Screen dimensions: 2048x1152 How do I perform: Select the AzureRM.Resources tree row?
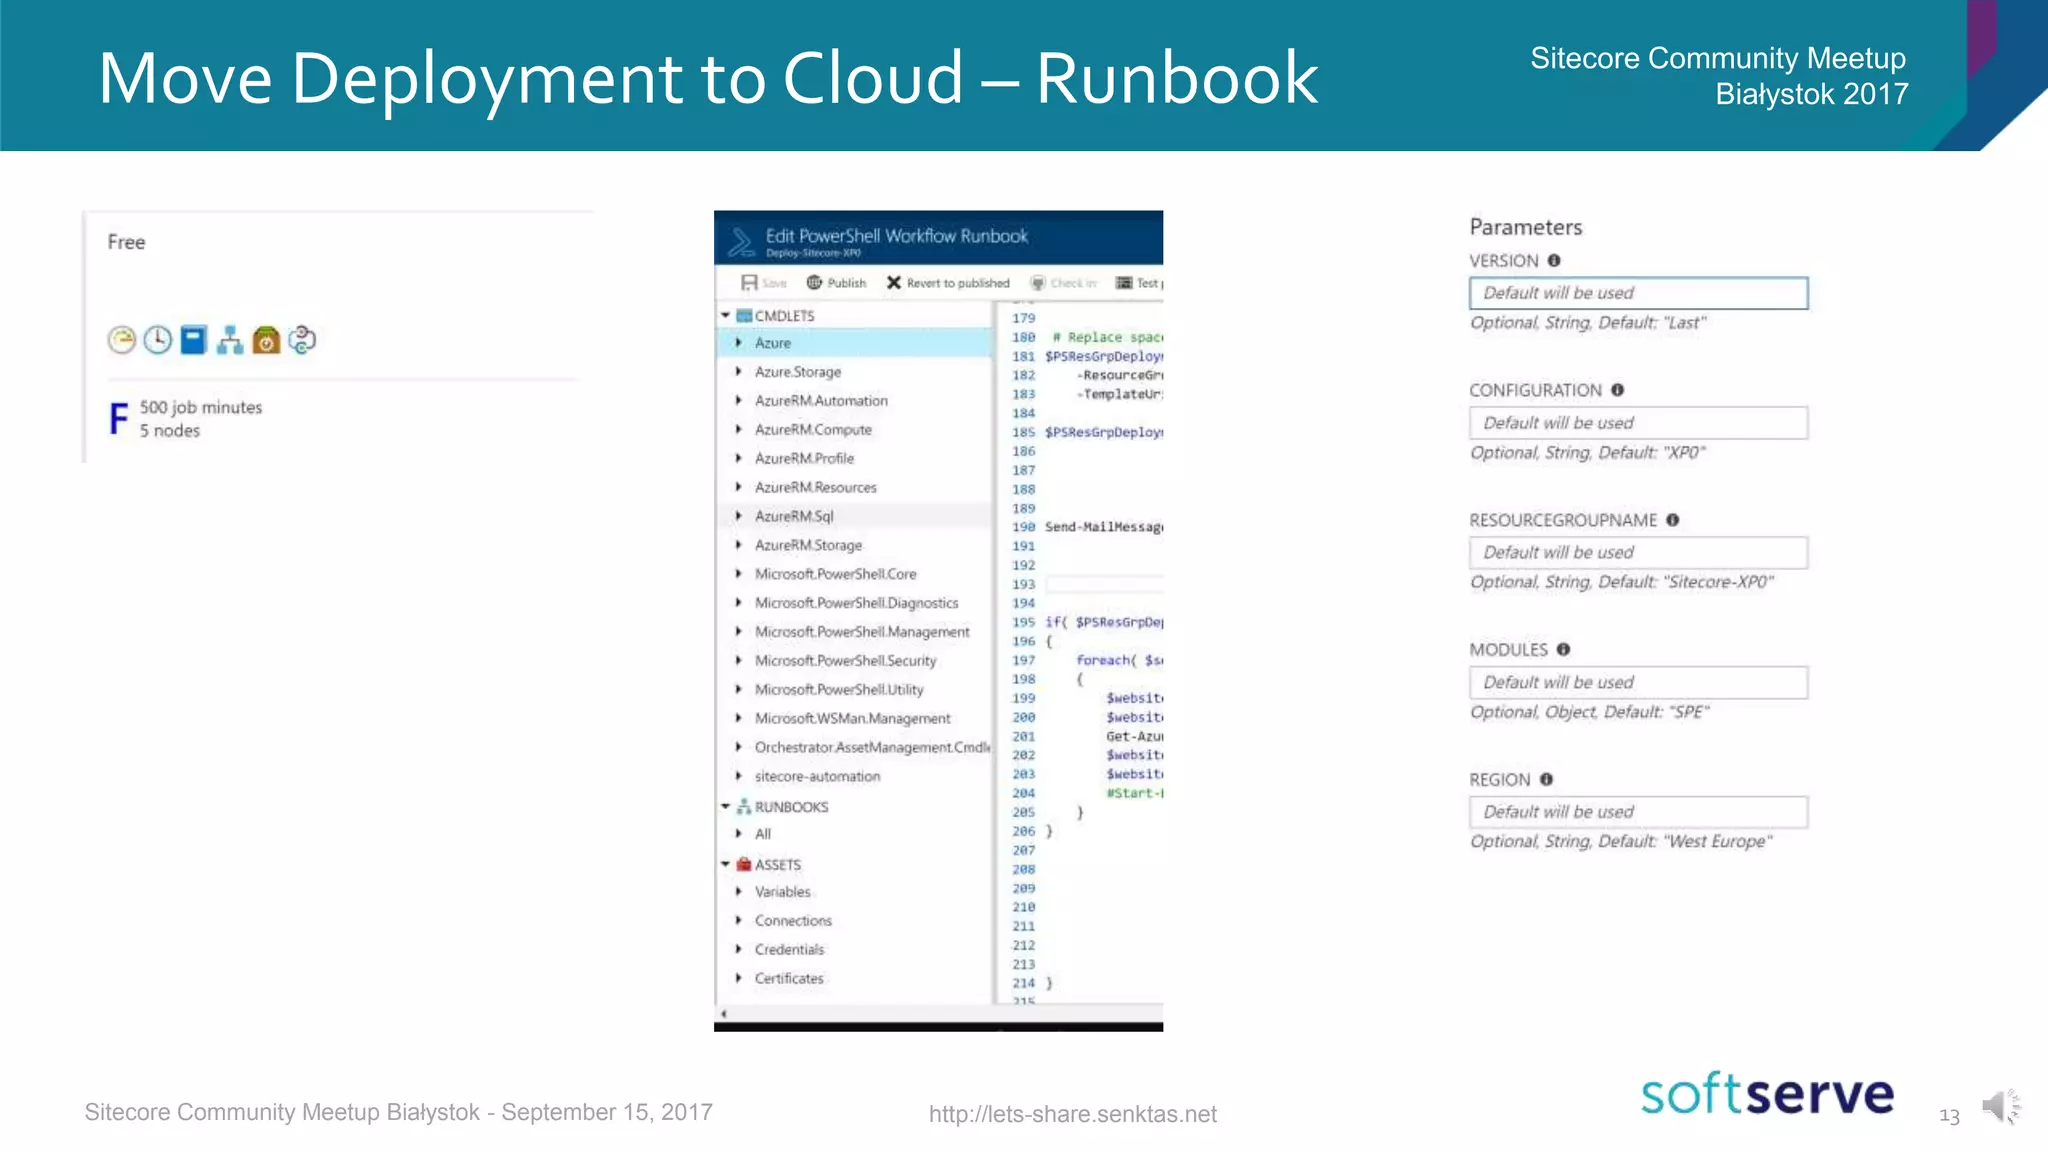(855, 488)
